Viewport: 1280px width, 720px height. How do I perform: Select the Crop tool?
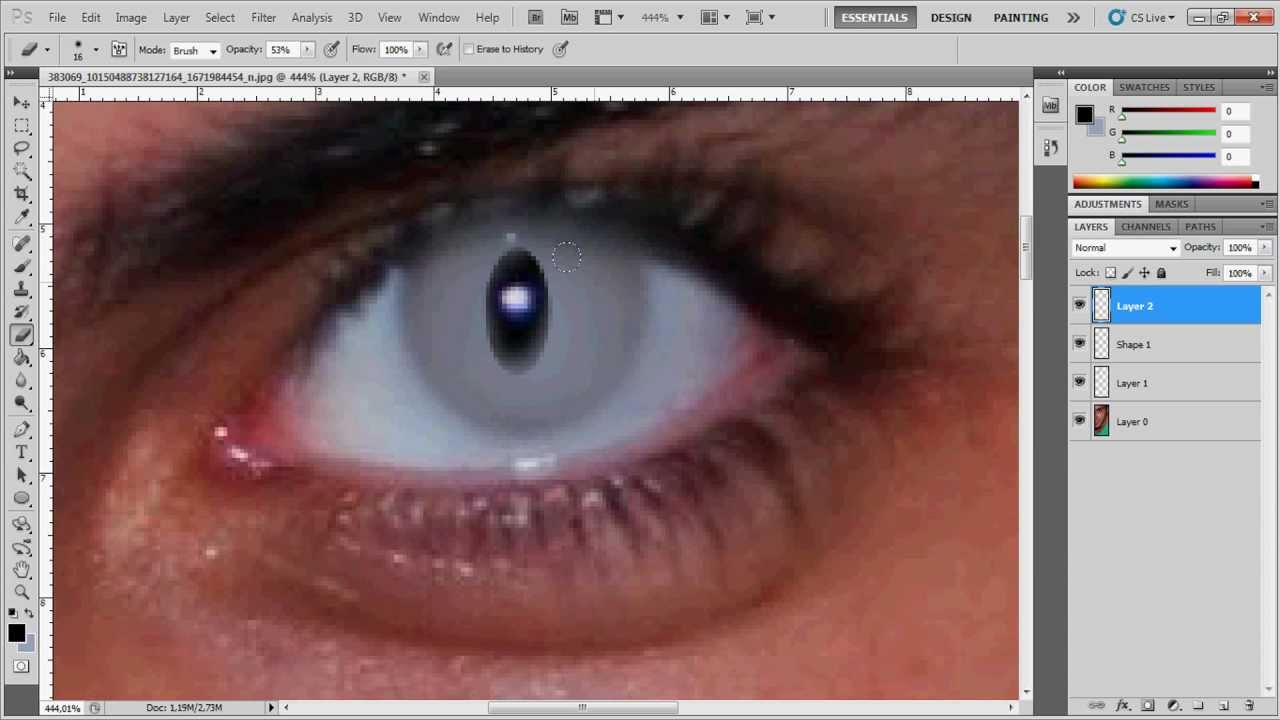22,194
